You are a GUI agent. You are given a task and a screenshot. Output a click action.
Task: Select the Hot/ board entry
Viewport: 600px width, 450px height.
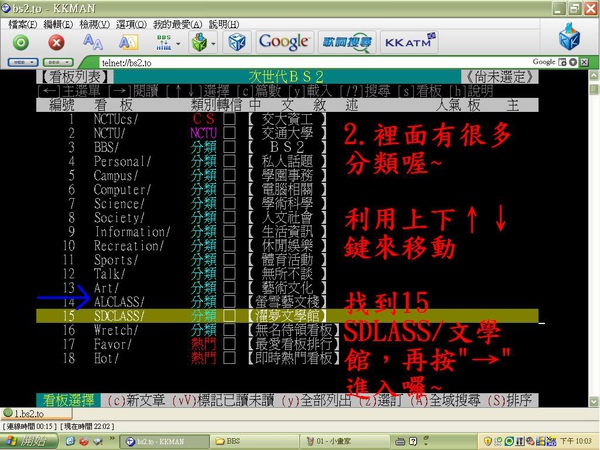point(106,358)
